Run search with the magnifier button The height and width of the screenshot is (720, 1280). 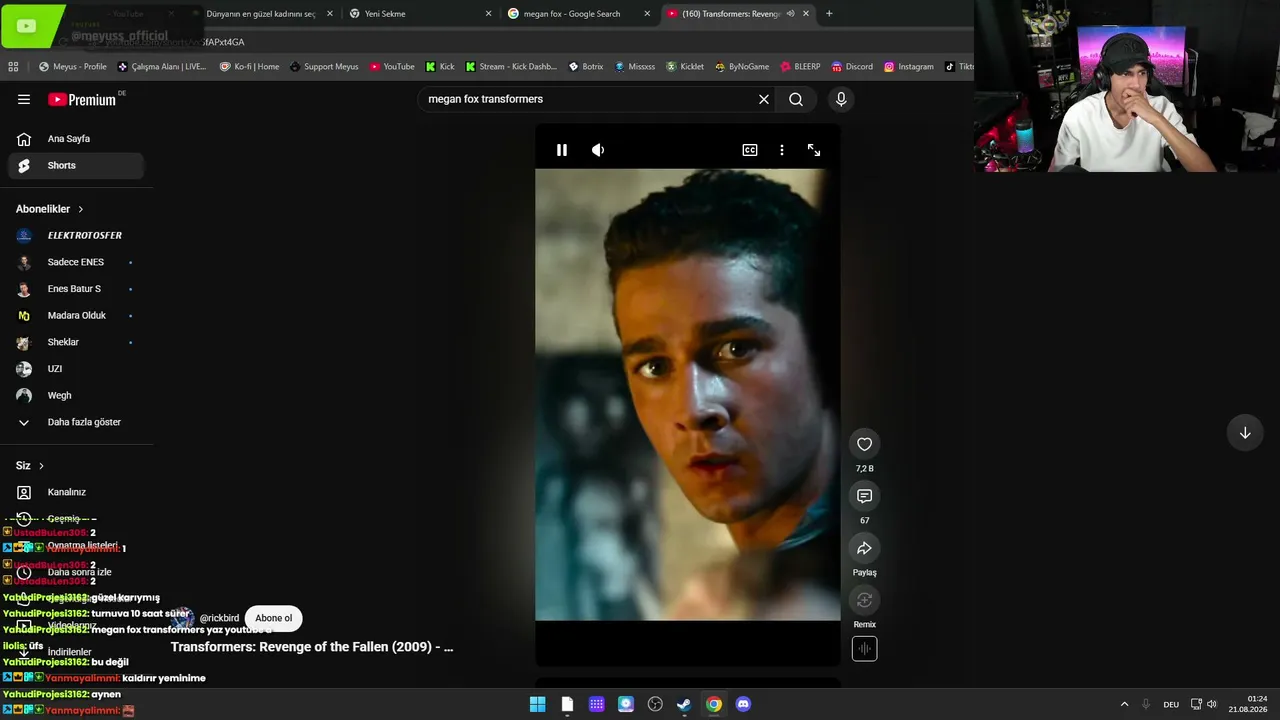(x=796, y=99)
